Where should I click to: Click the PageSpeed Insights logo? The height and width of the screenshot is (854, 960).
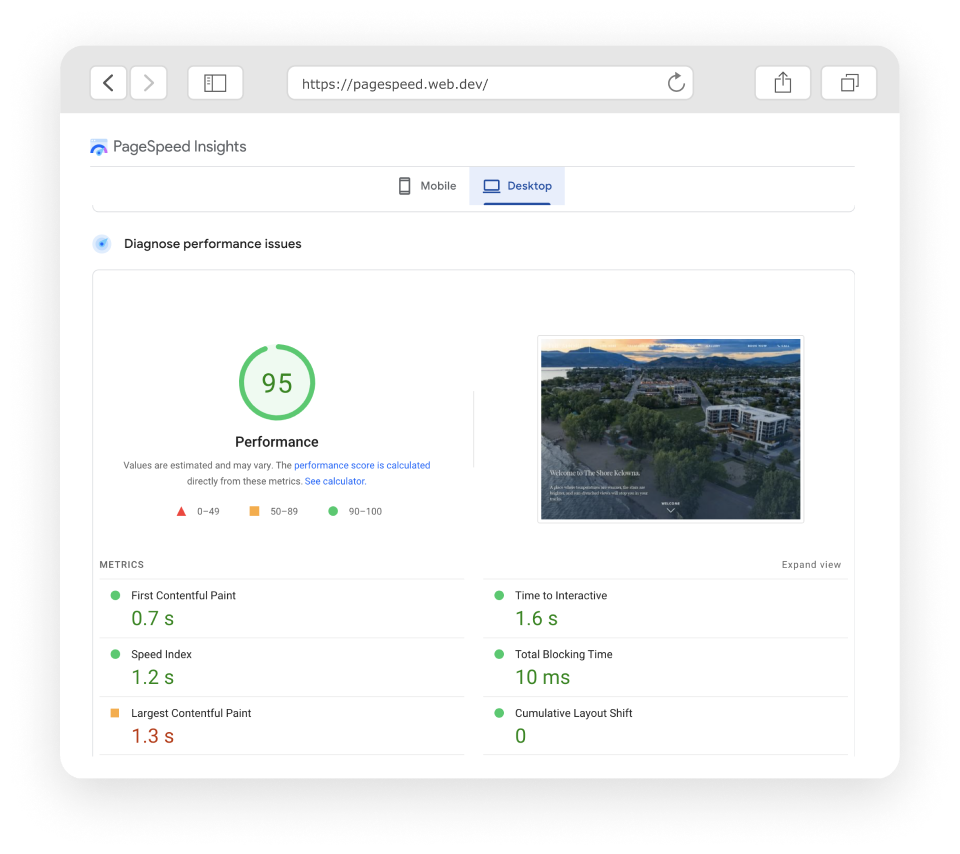[x=99, y=147]
